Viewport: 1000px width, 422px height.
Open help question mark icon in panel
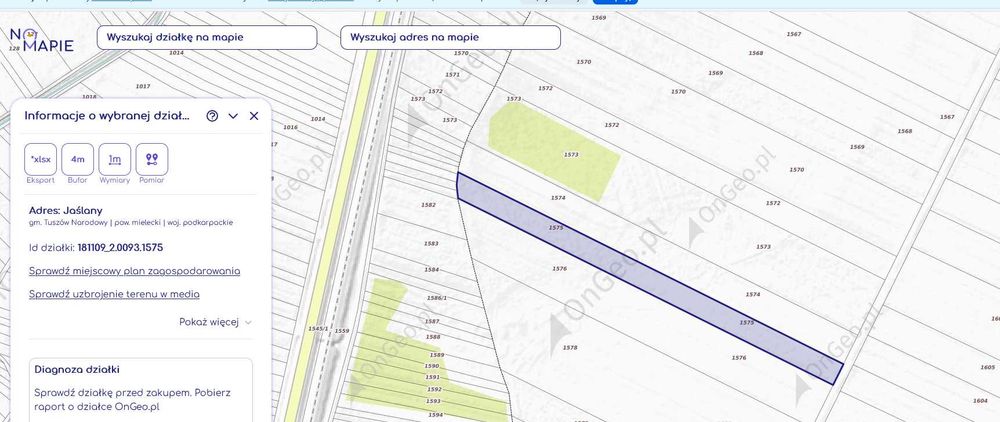coord(212,116)
